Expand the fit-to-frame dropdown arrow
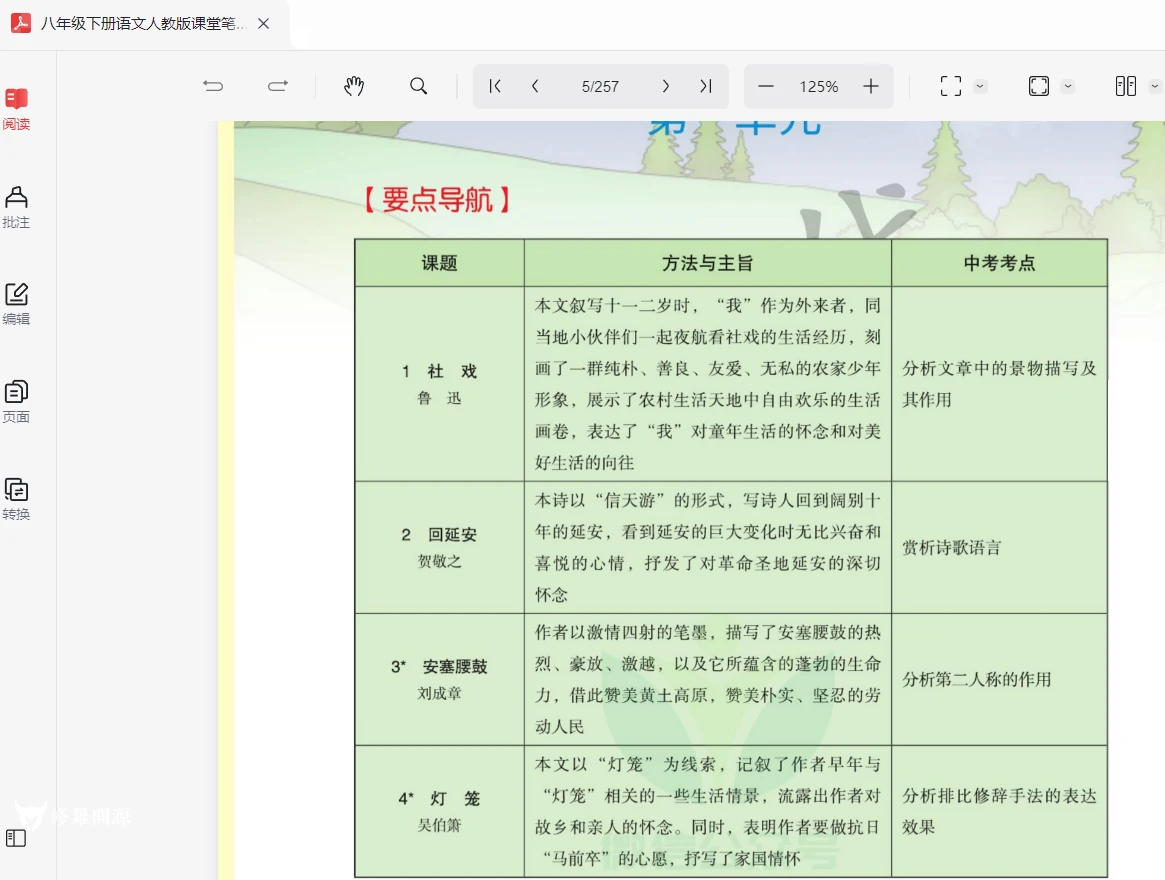The height and width of the screenshot is (880, 1165). 980,86
